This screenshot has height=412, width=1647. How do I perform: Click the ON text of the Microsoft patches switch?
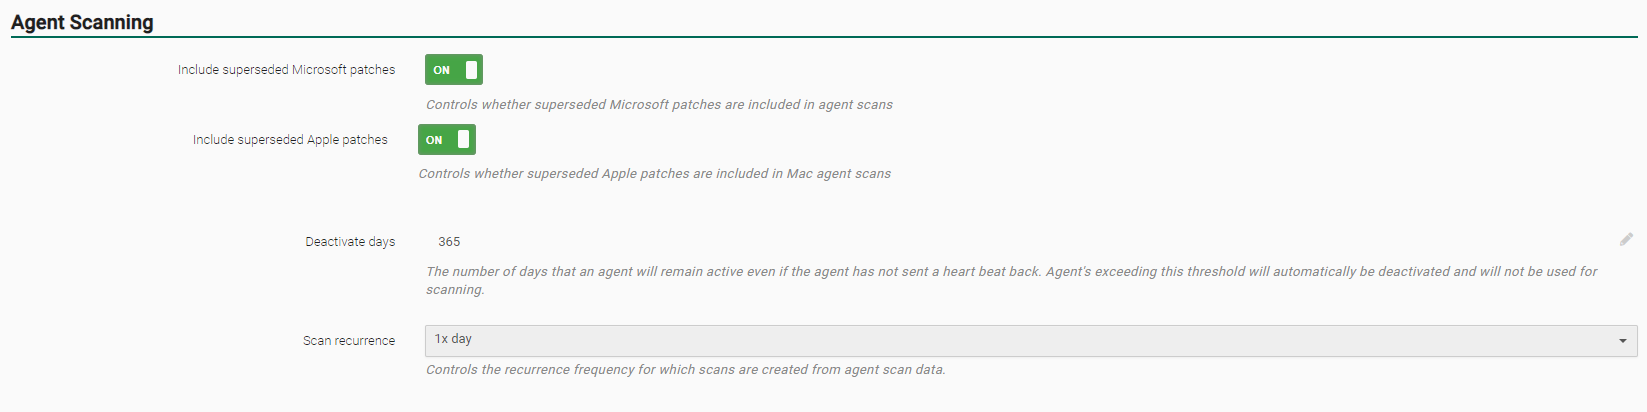[x=441, y=70]
